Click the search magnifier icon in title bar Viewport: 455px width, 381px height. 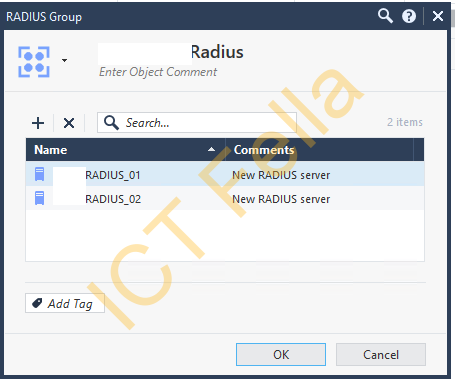[385, 16]
